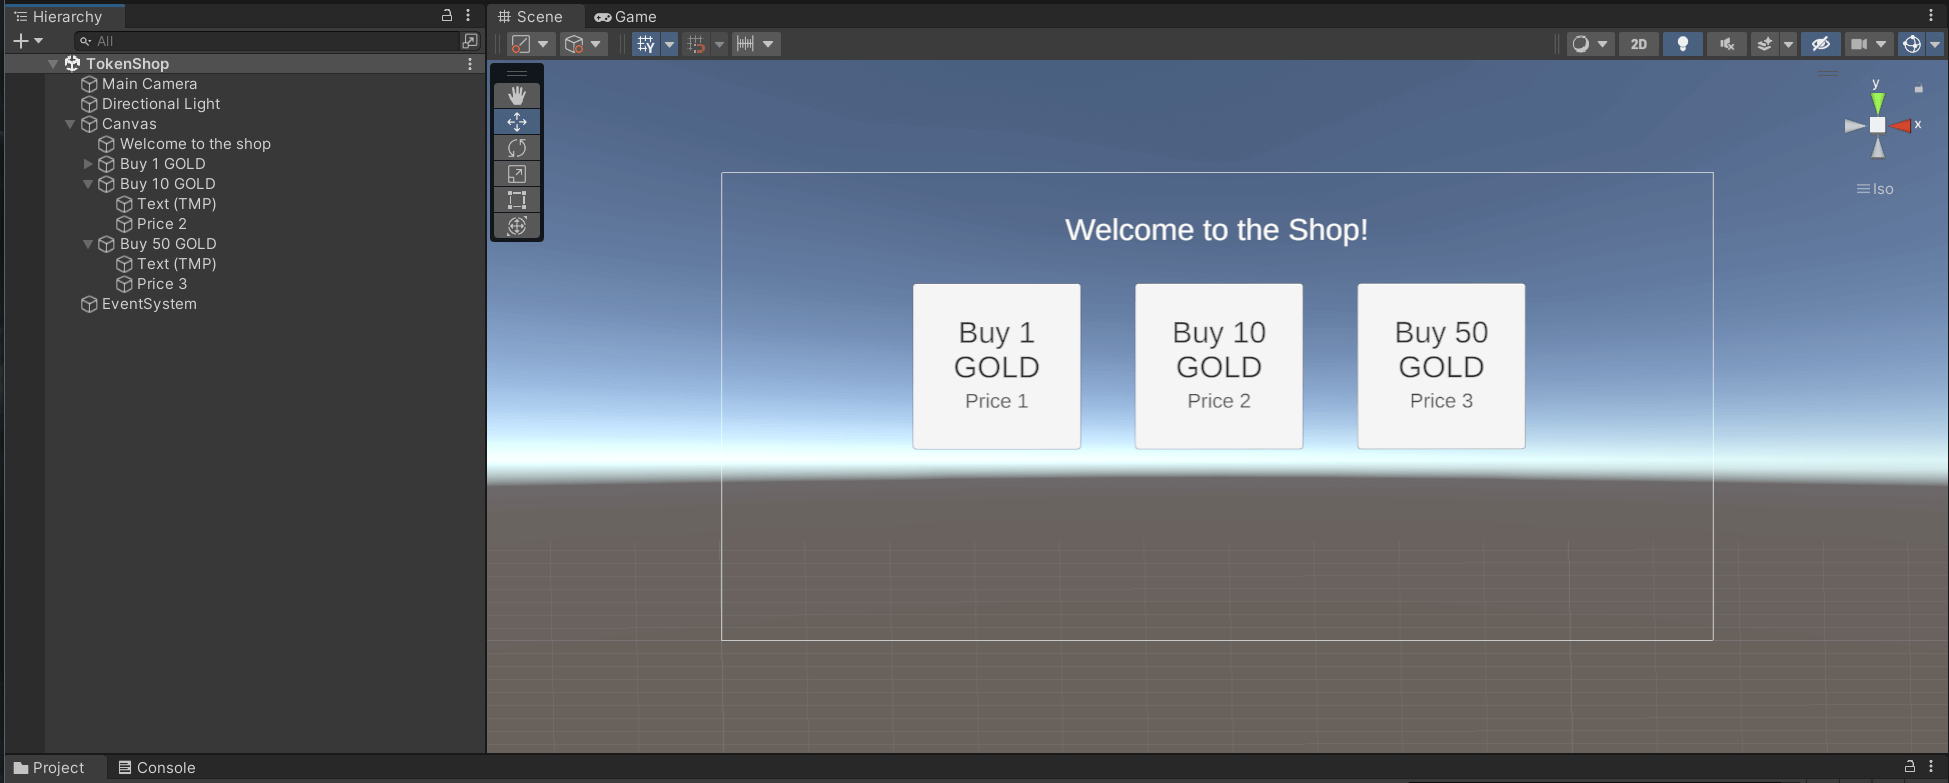
Task: Open grid snapping dropdown arrow
Action: tap(719, 44)
